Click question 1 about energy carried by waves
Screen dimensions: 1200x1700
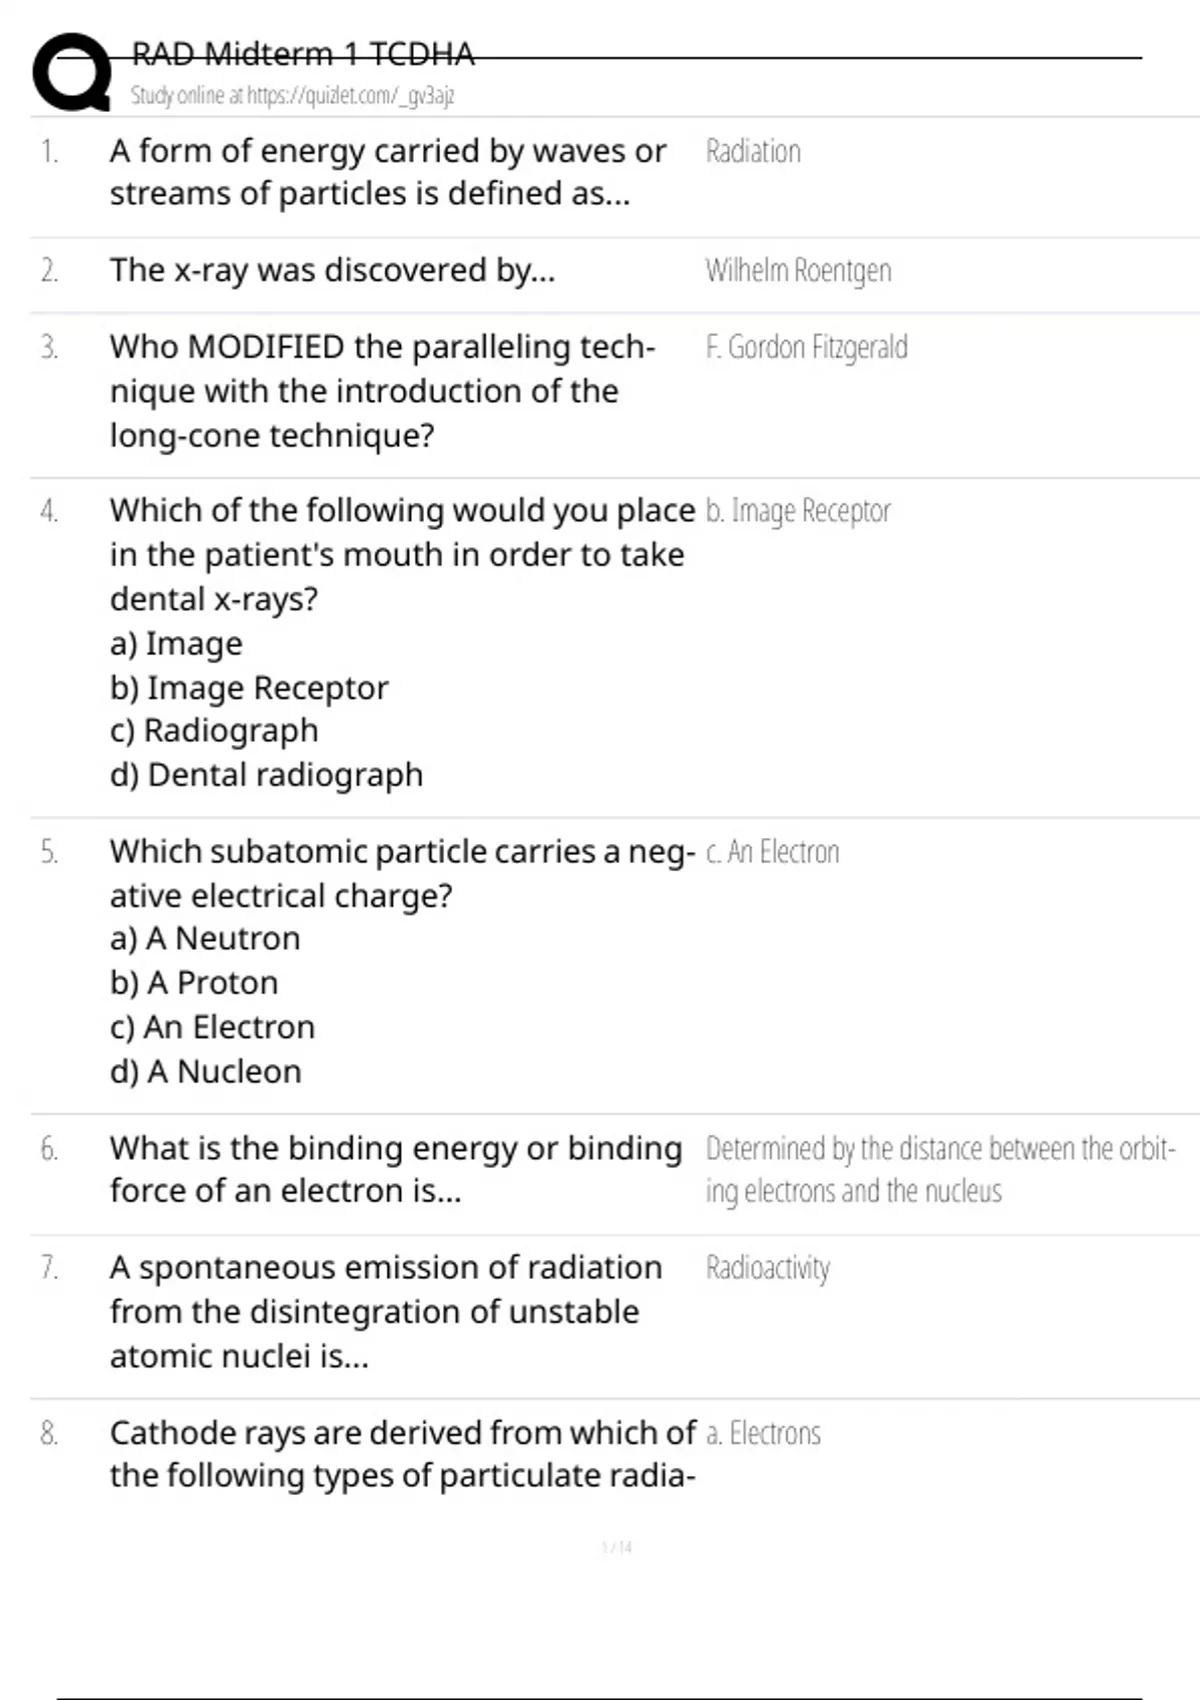coord(388,172)
